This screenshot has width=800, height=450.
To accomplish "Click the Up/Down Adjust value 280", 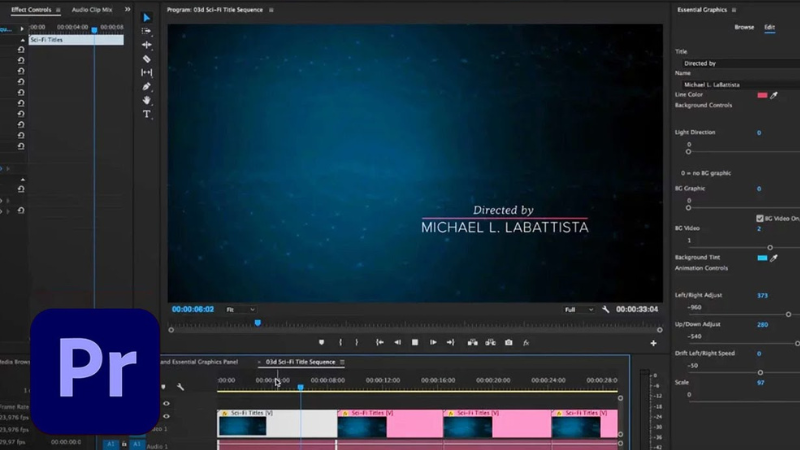I will 762,324.
